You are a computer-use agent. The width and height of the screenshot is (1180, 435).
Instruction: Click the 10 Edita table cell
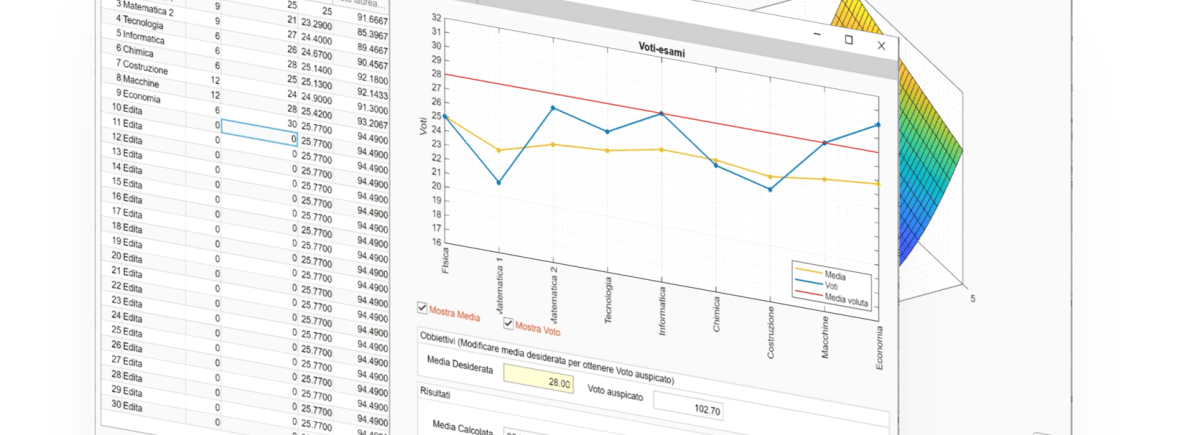[130, 110]
